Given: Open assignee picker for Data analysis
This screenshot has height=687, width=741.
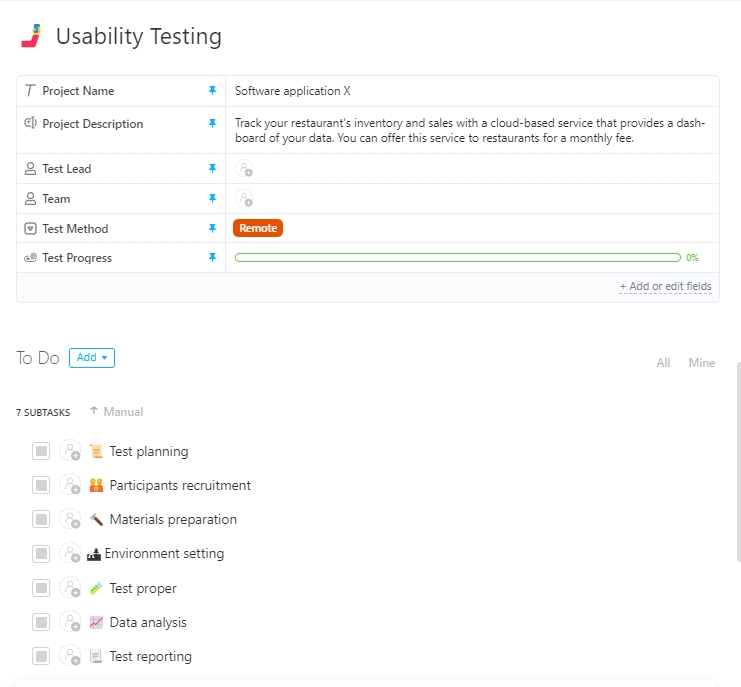Looking at the screenshot, I should [70, 622].
